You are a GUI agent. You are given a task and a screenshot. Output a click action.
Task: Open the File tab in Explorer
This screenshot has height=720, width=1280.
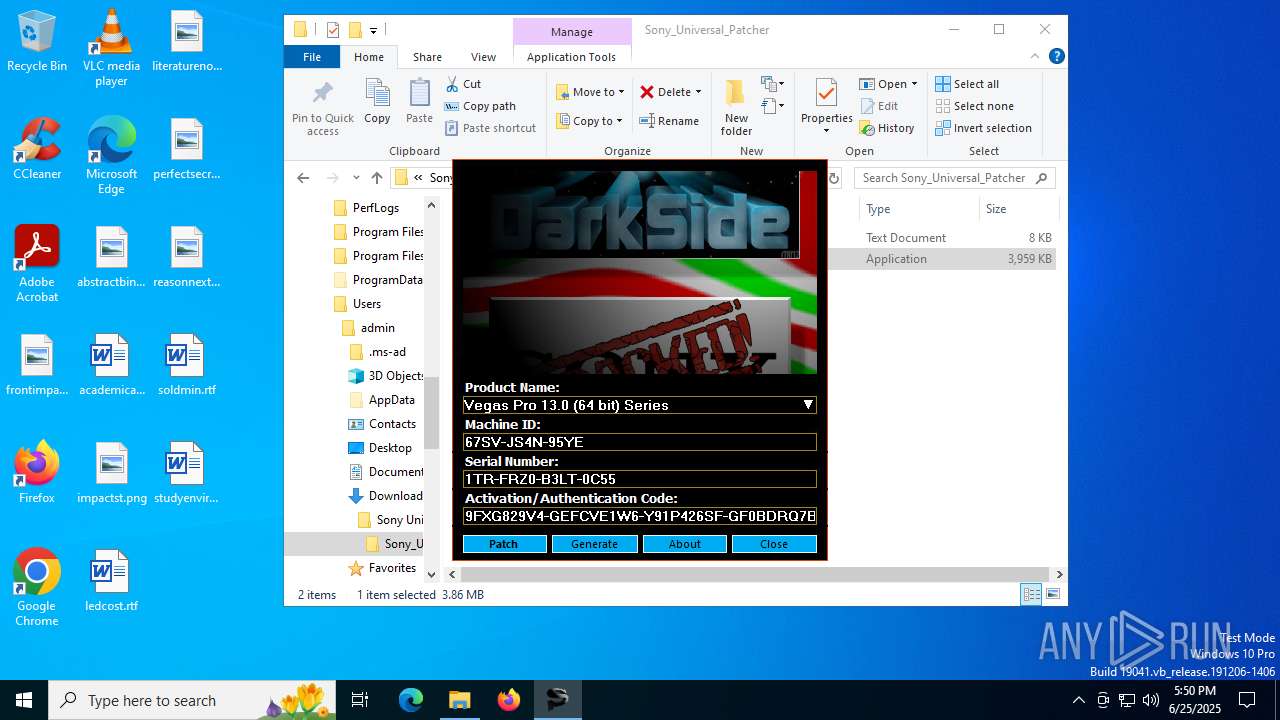coord(312,57)
